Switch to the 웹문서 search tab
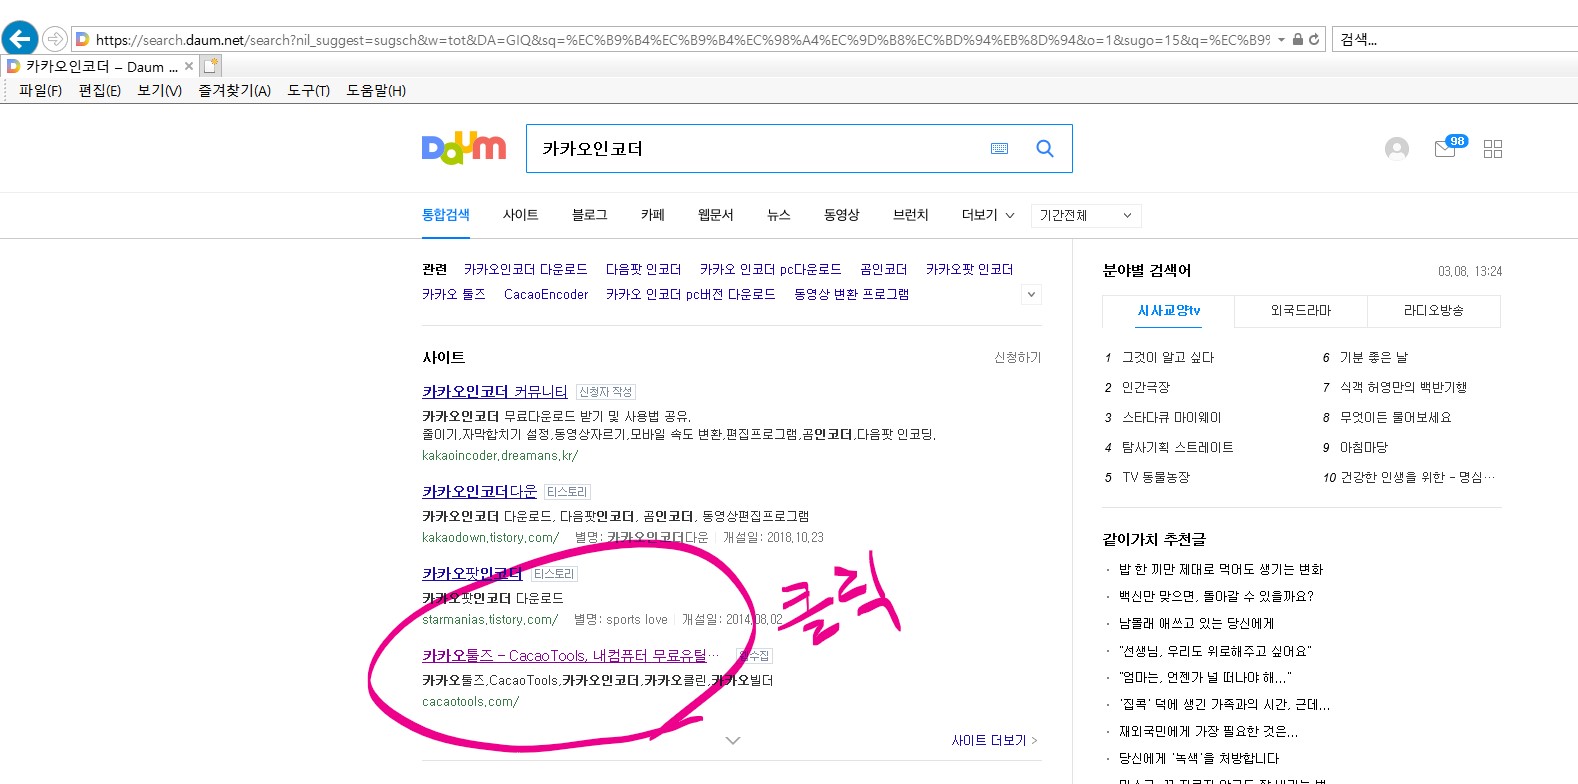 [x=716, y=215]
